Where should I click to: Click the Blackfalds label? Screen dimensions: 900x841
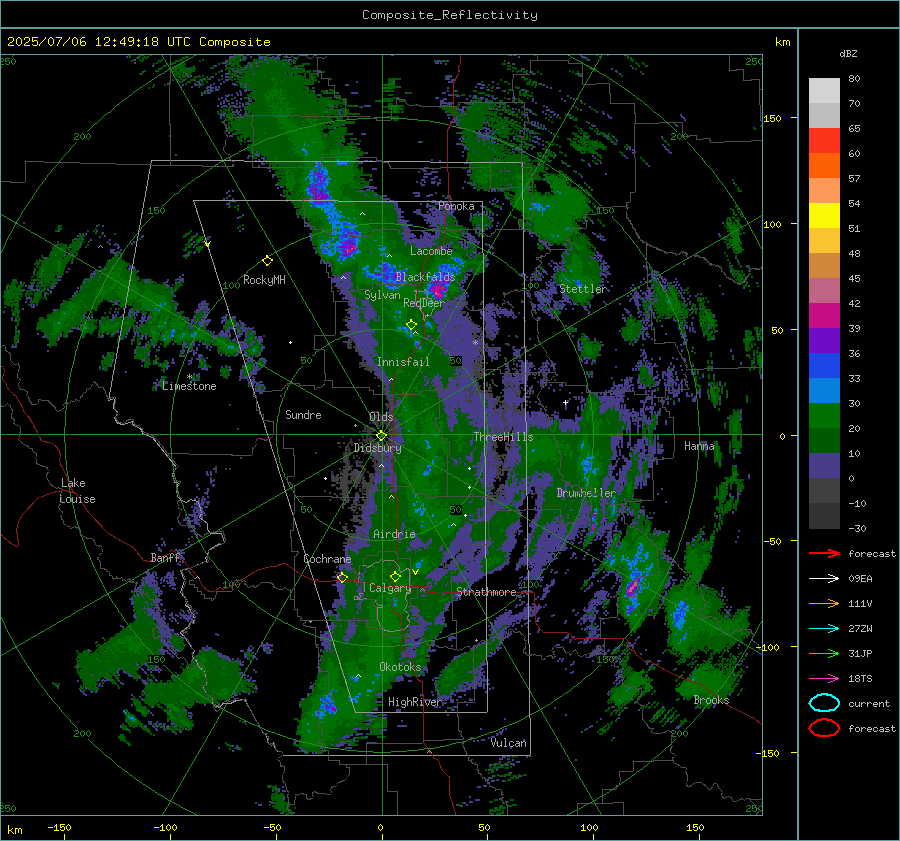click(x=425, y=277)
